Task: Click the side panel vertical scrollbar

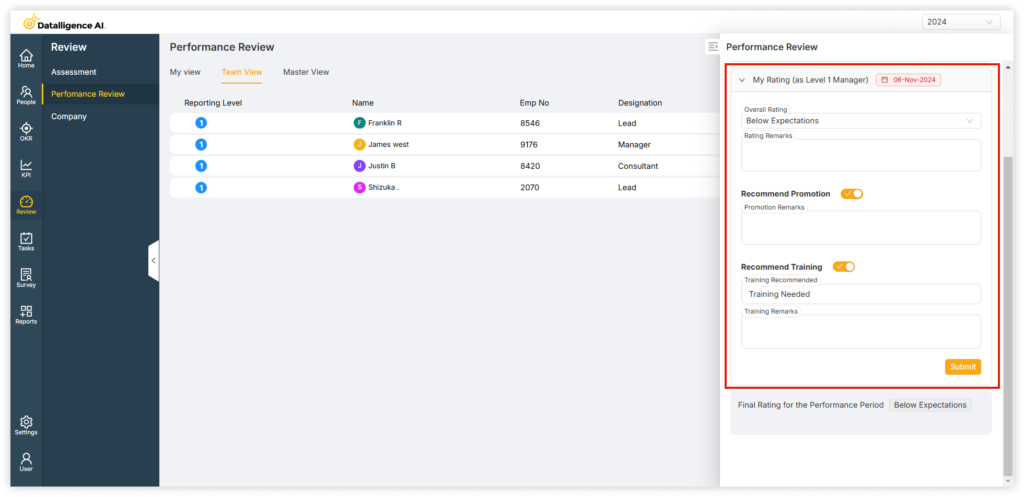Action: [1008, 316]
